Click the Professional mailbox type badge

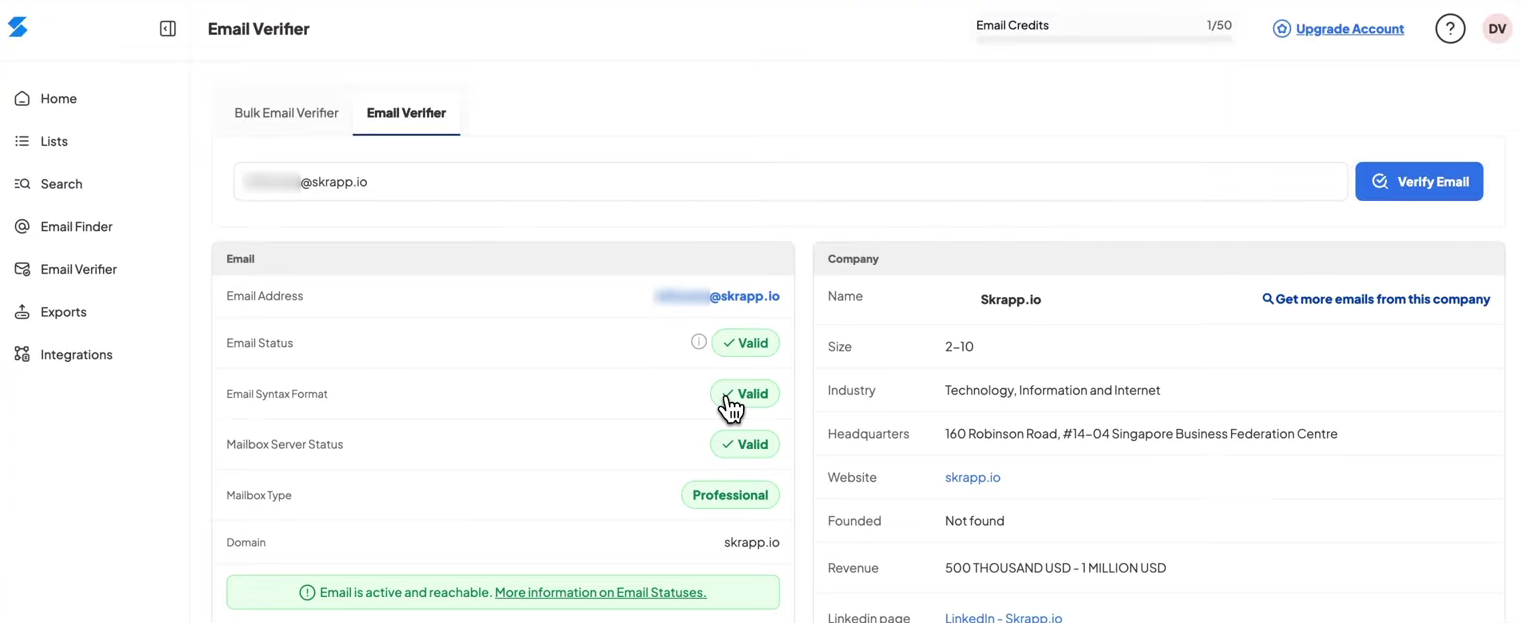pos(730,495)
